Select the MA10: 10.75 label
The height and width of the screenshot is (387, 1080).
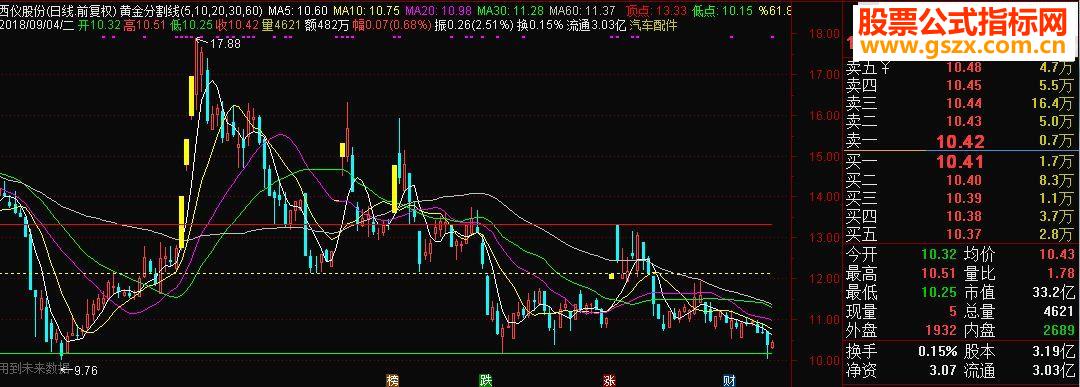click(x=366, y=11)
